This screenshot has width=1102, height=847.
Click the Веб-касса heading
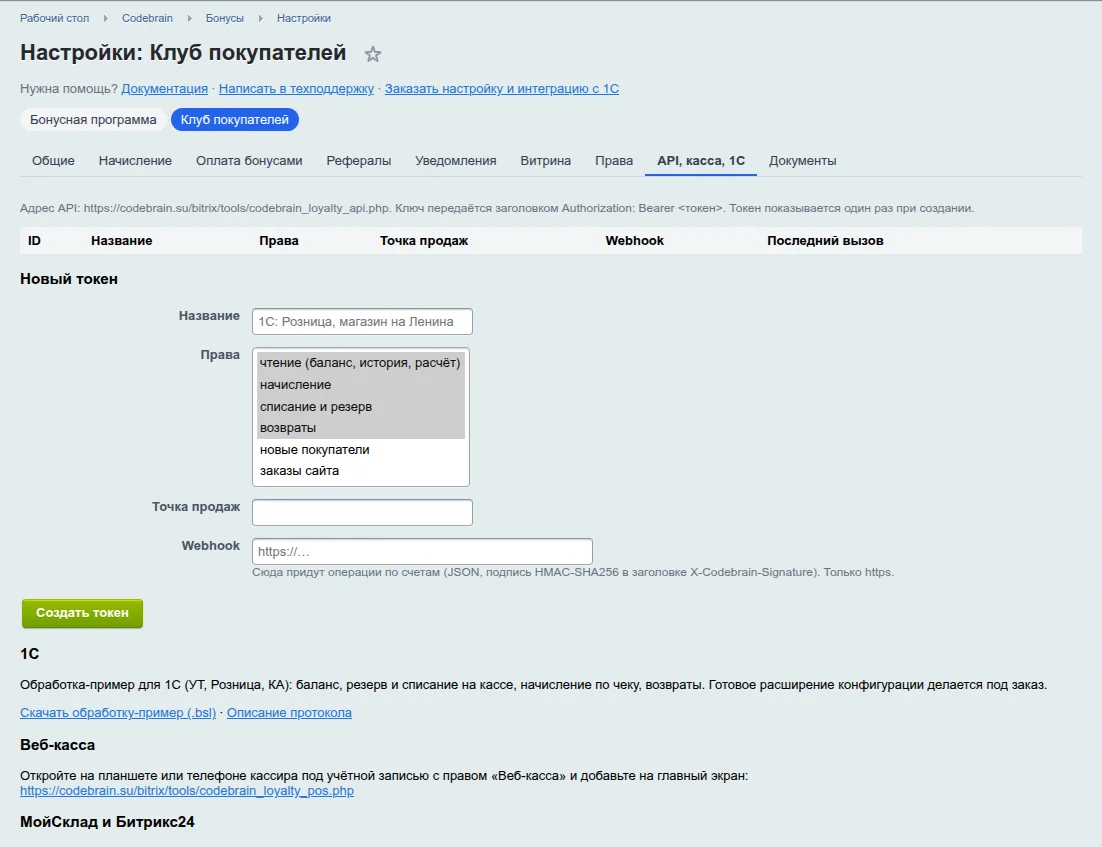(58, 745)
